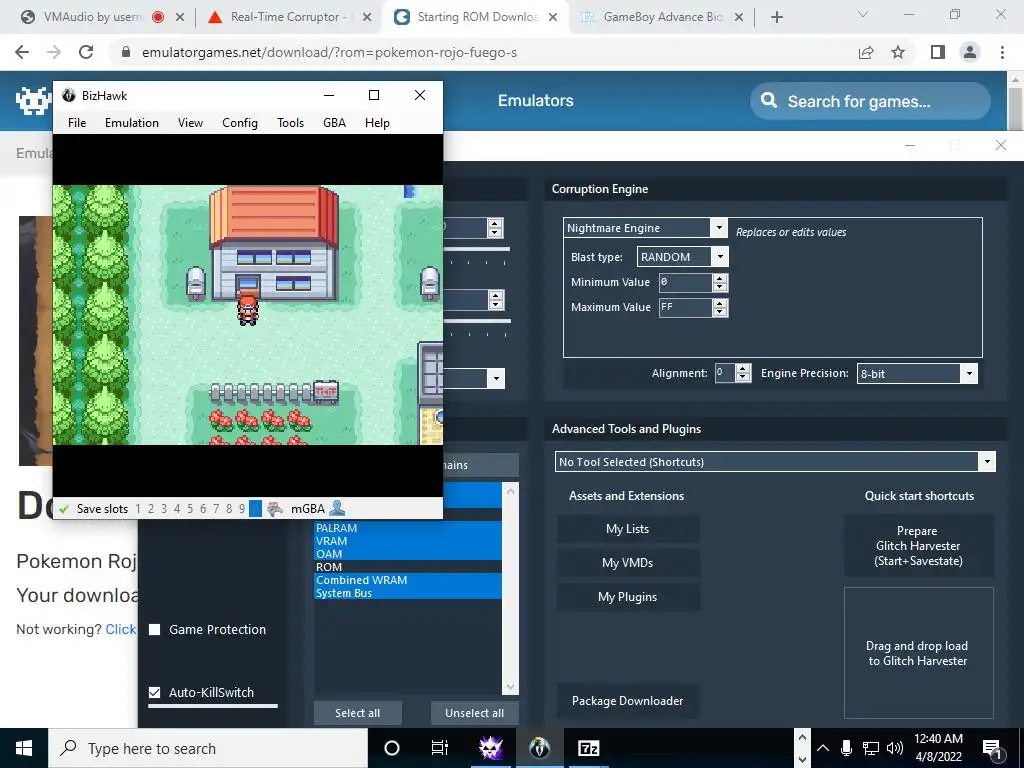Screen dimensions: 1024x768
Task: Open the Help menu in BizHawk
Action: pyautogui.click(x=377, y=123)
